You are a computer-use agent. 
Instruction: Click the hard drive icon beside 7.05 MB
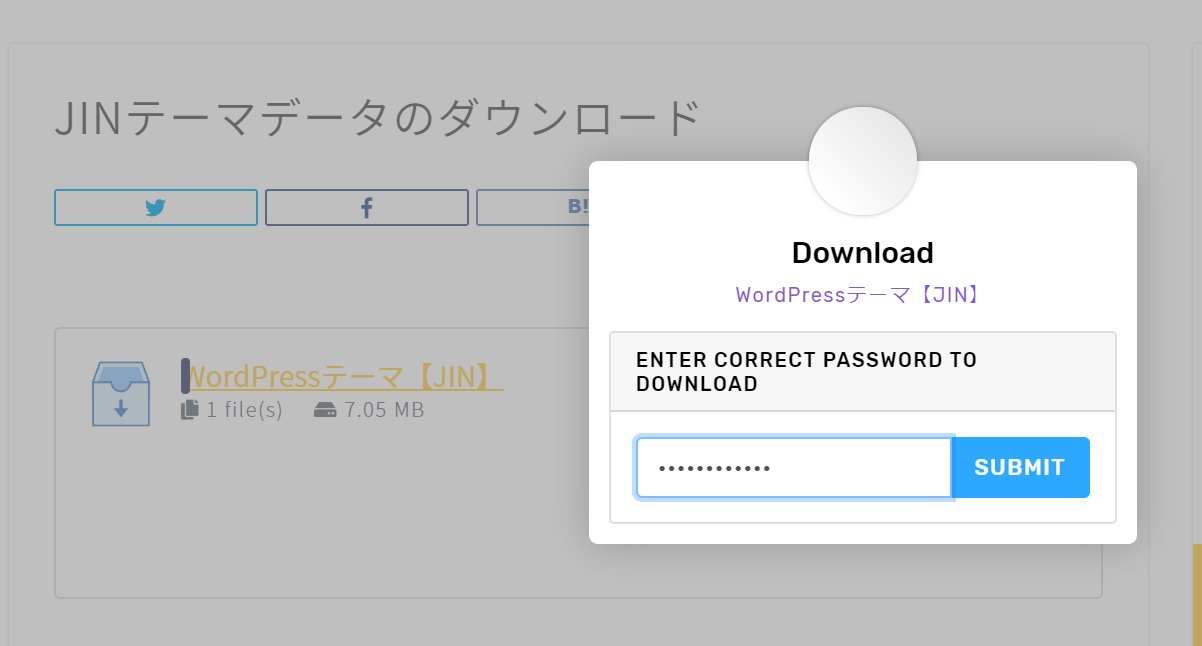point(324,410)
